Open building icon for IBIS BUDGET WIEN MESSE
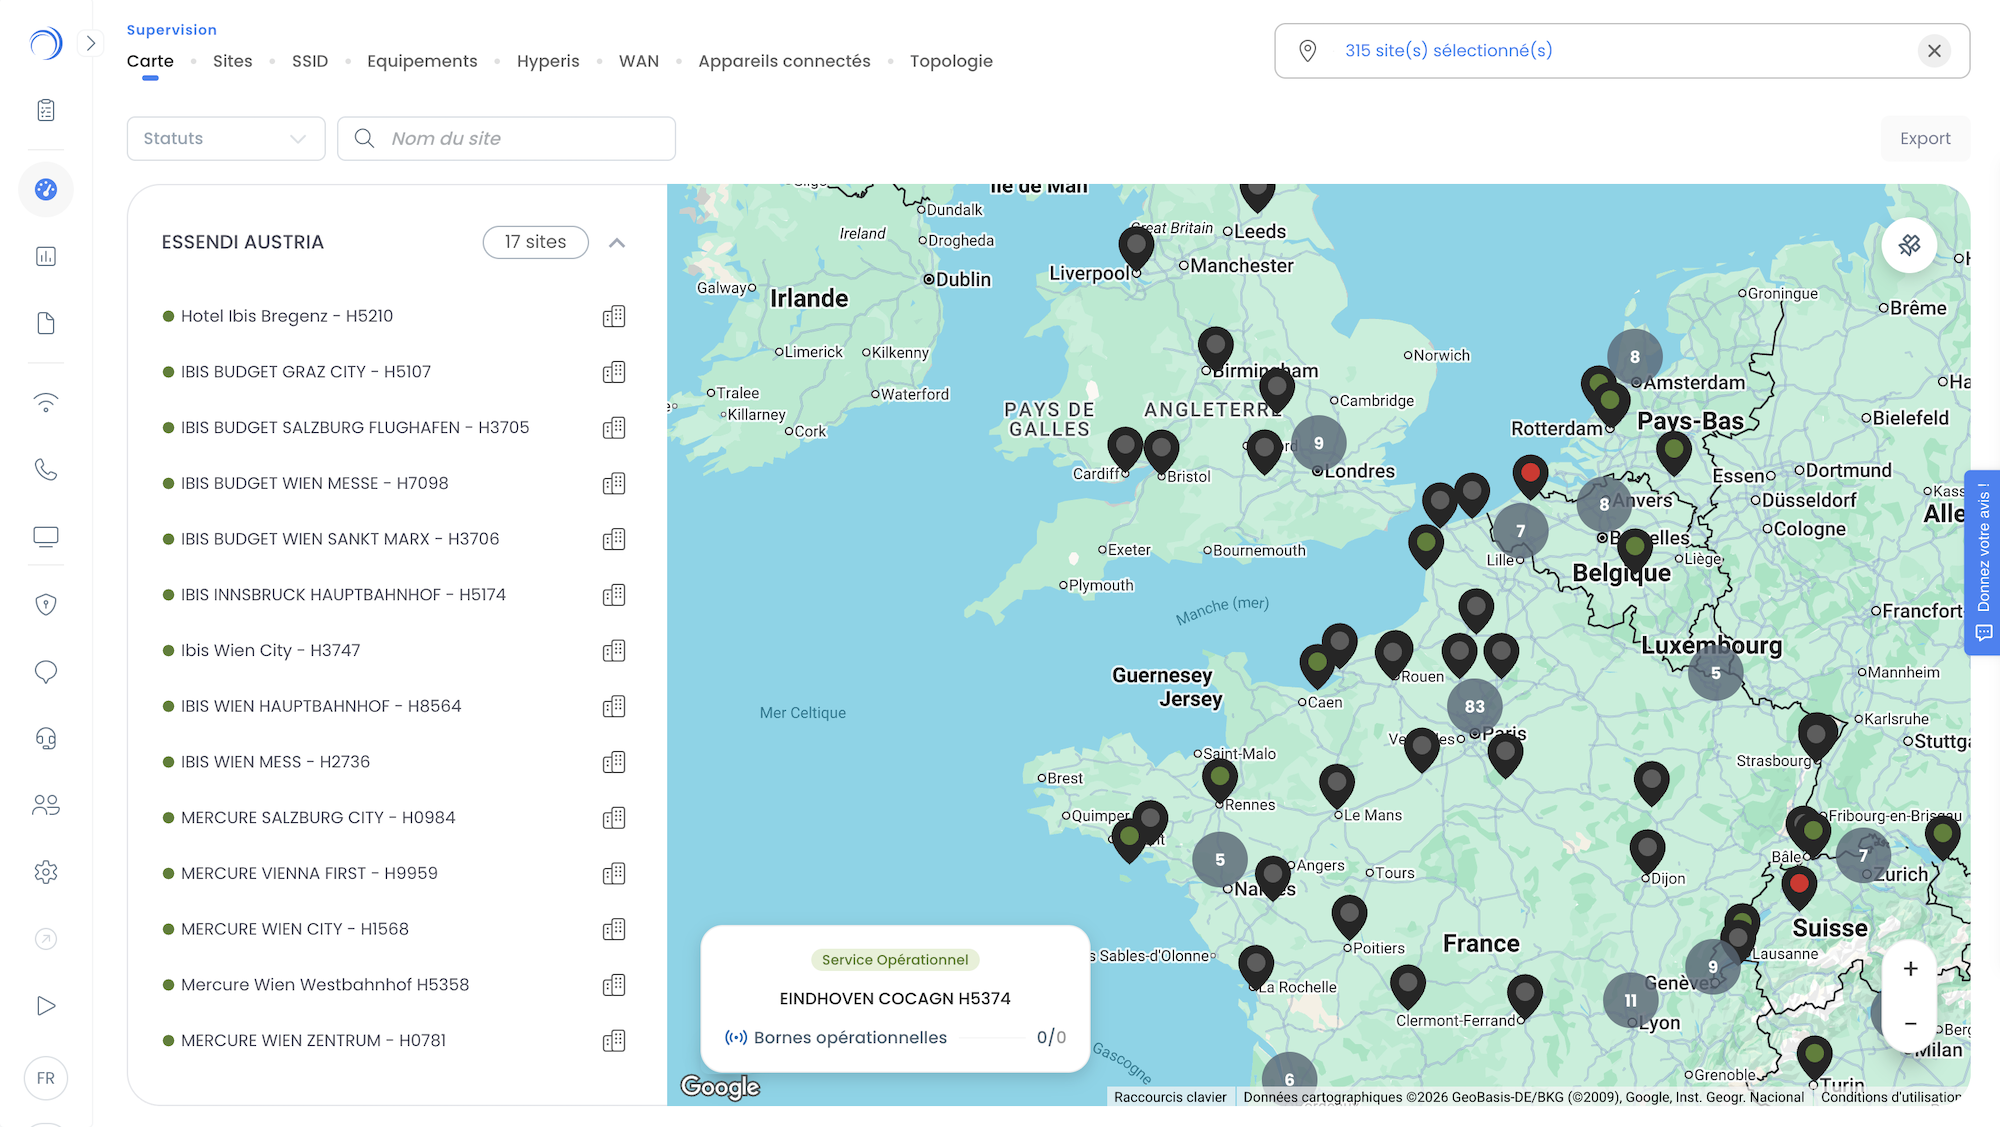Image resolution: width=2000 pixels, height=1127 pixels. (614, 484)
